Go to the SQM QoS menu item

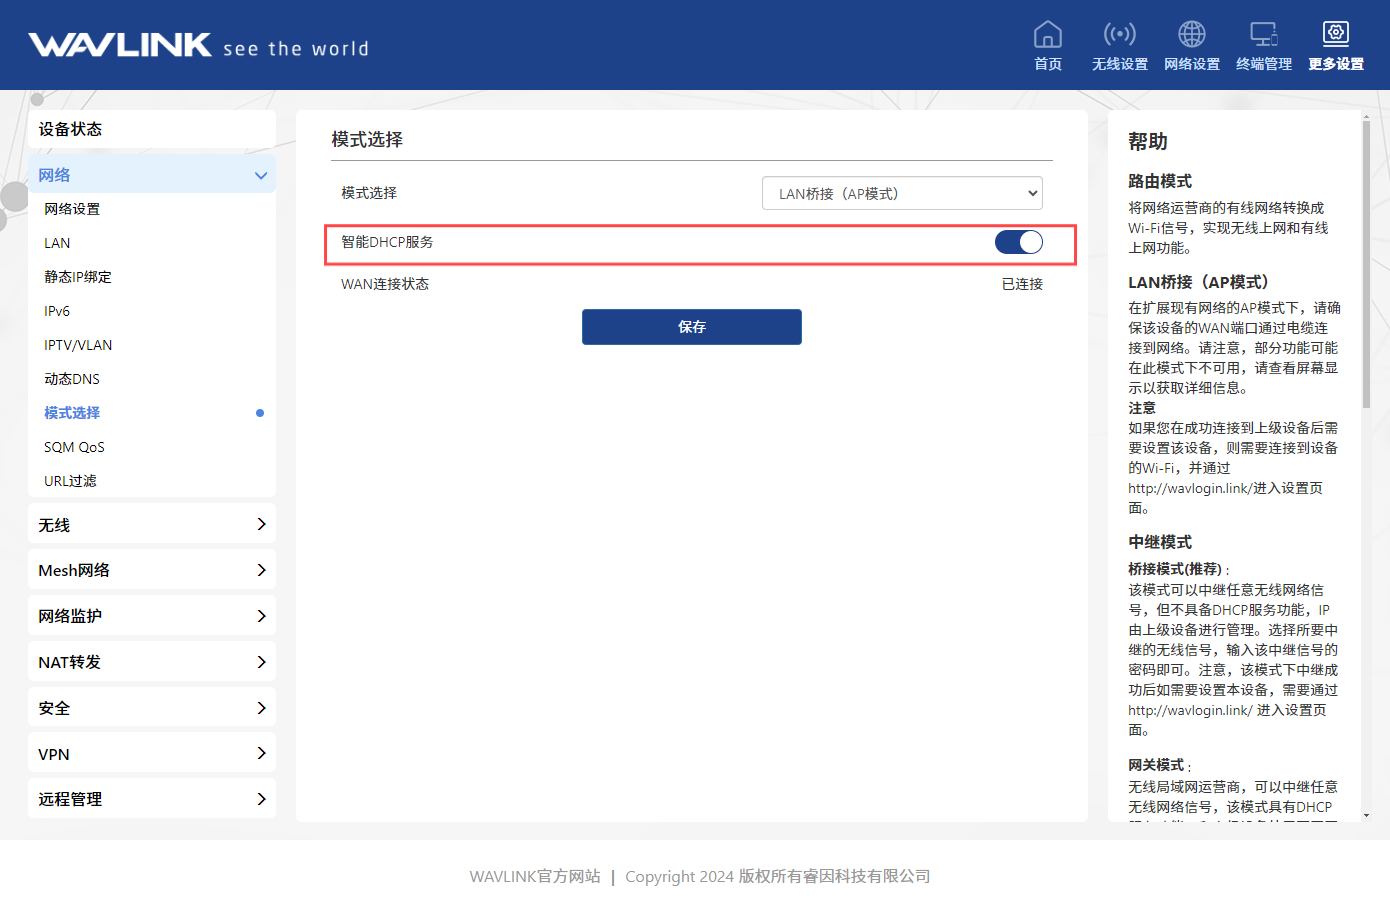(74, 447)
